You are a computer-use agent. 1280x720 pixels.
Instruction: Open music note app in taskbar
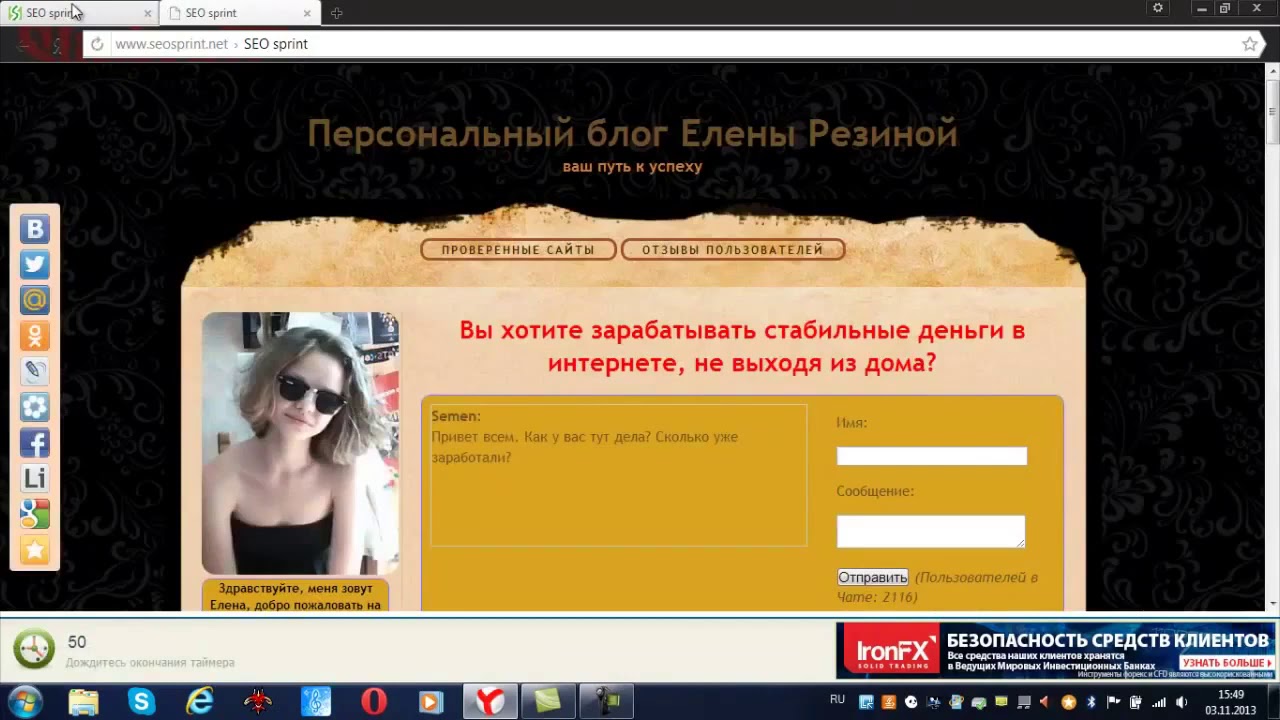316,702
